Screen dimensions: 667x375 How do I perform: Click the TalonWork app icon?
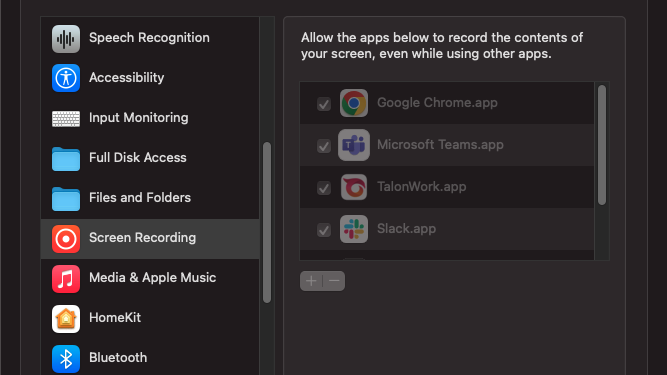click(x=353, y=187)
